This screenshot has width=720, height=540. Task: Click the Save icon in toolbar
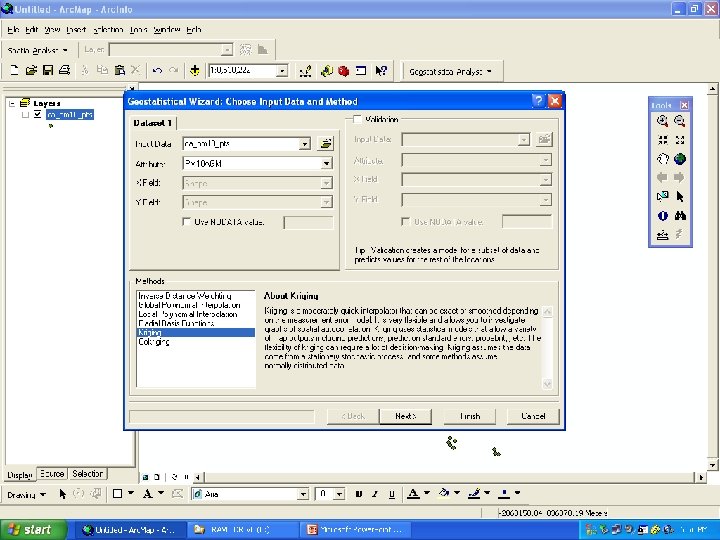(x=48, y=70)
